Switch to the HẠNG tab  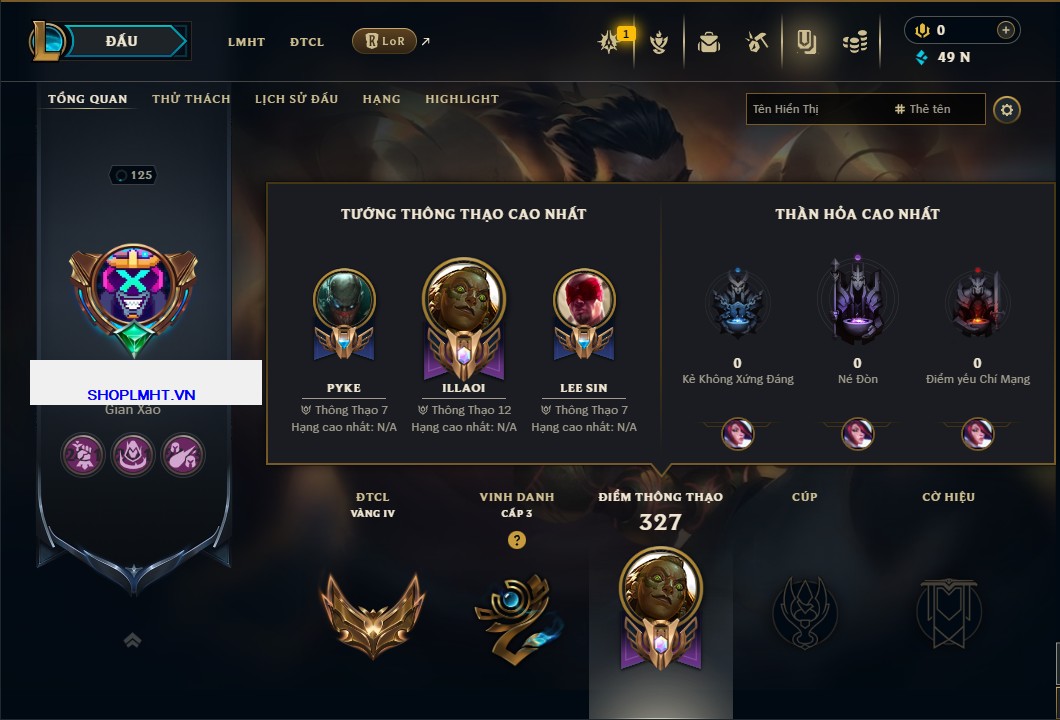pyautogui.click(x=381, y=99)
